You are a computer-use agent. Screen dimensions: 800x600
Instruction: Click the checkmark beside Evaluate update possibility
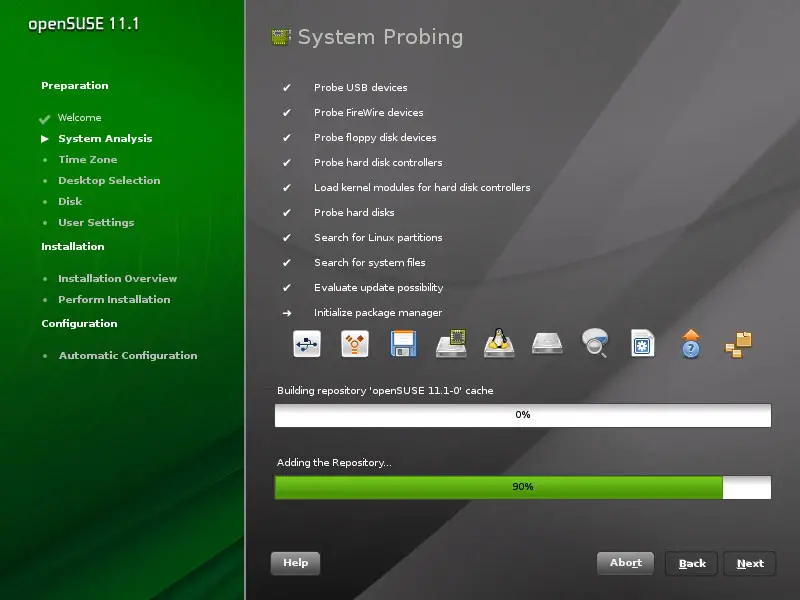coord(287,288)
